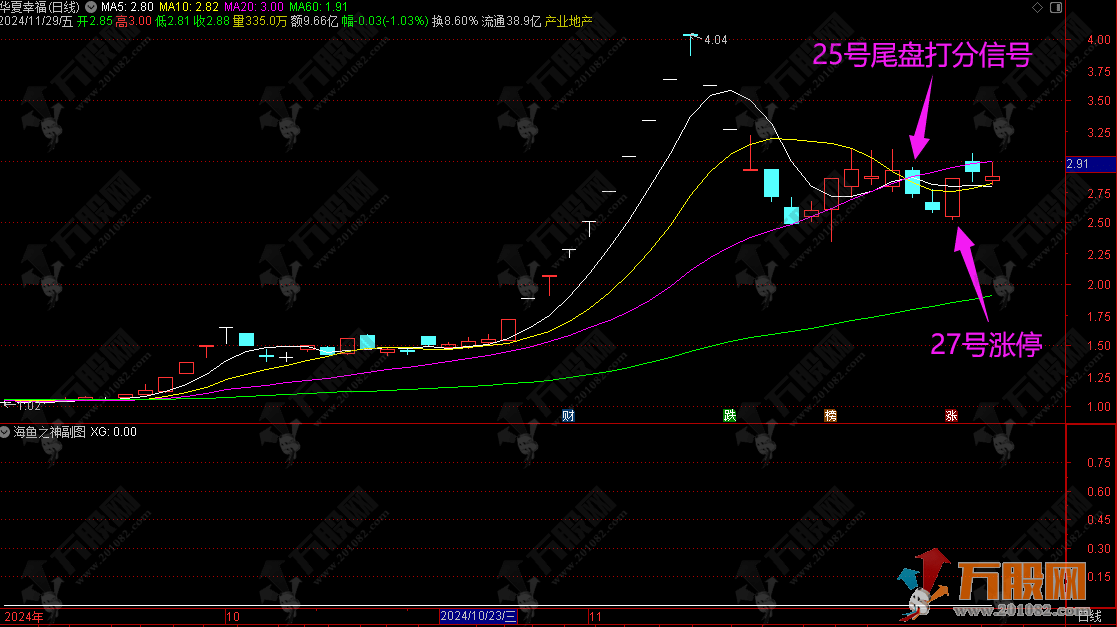Select the MA5 moving average label
This screenshot has width=1117, height=627.
click(x=128, y=7)
